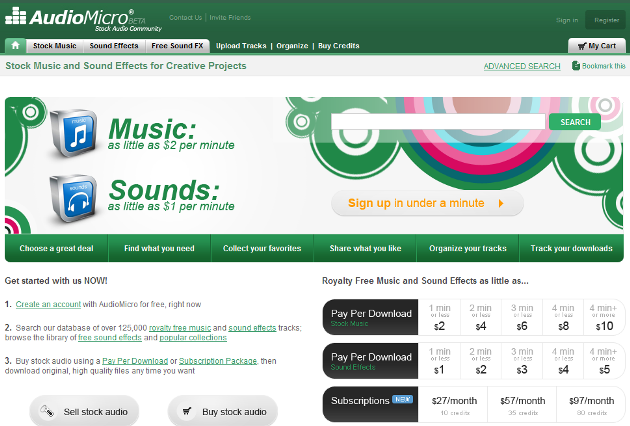The width and height of the screenshot is (630, 426).
Task: Select Stock Music 2 min $4 price
Action: 481,317
